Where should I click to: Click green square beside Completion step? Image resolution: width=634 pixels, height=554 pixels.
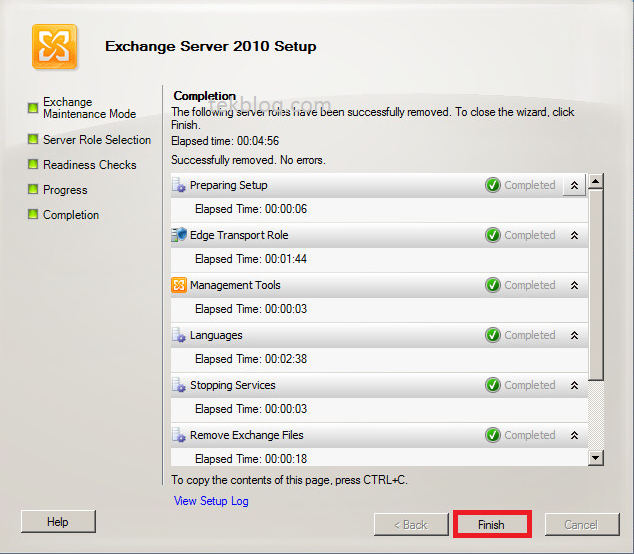(33, 214)
